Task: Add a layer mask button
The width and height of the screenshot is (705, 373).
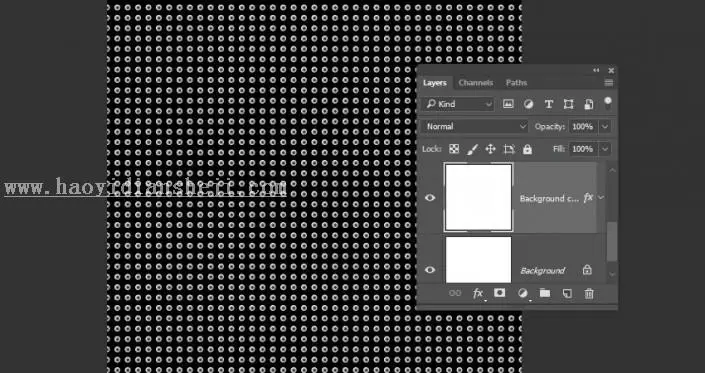Action: pyautogui.click(x=500, y=293)
